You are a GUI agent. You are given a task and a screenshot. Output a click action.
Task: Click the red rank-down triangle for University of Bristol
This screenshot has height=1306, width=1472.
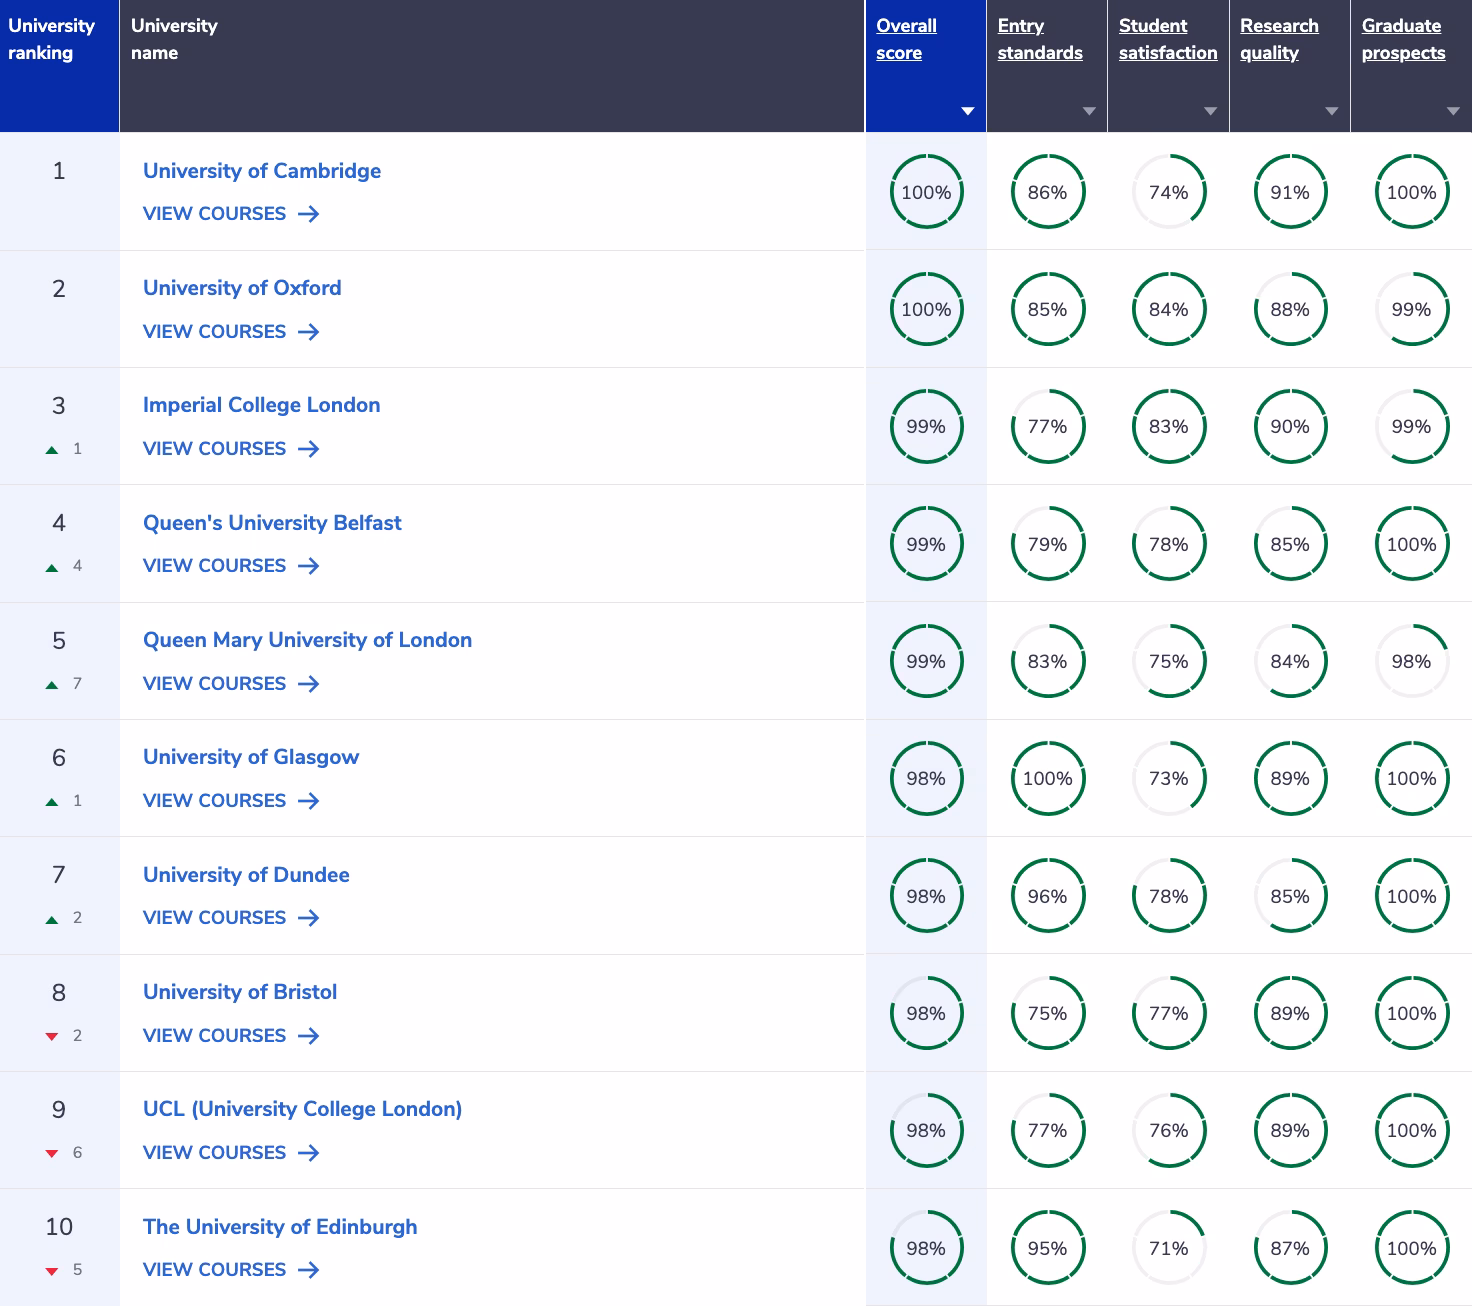[52, 1035]
